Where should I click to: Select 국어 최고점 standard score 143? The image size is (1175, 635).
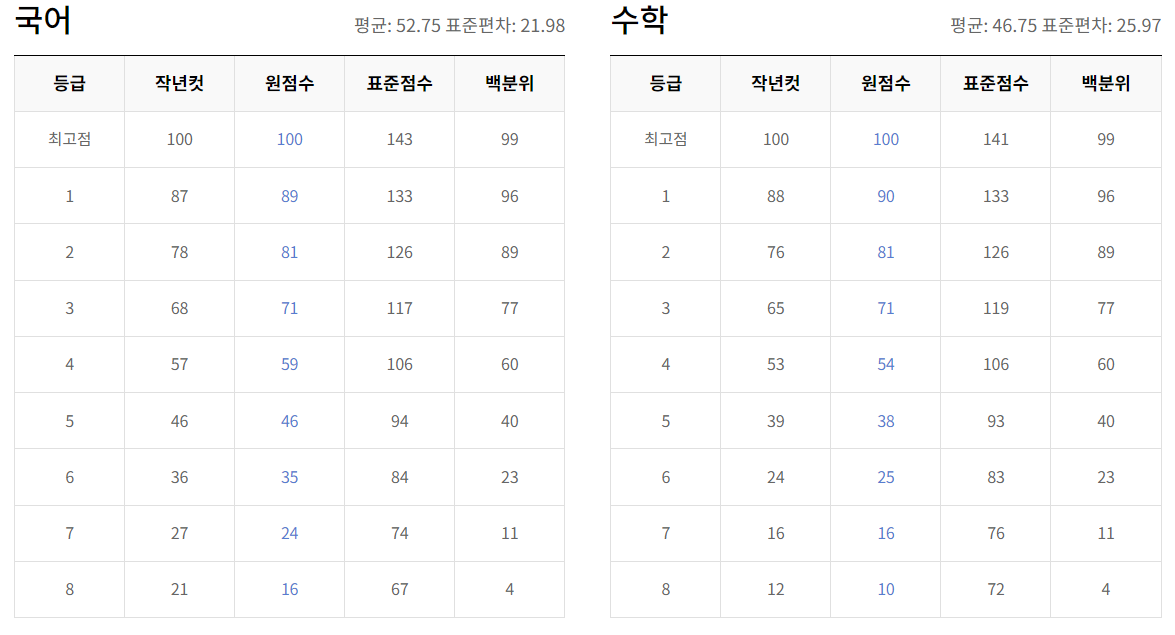399,139
